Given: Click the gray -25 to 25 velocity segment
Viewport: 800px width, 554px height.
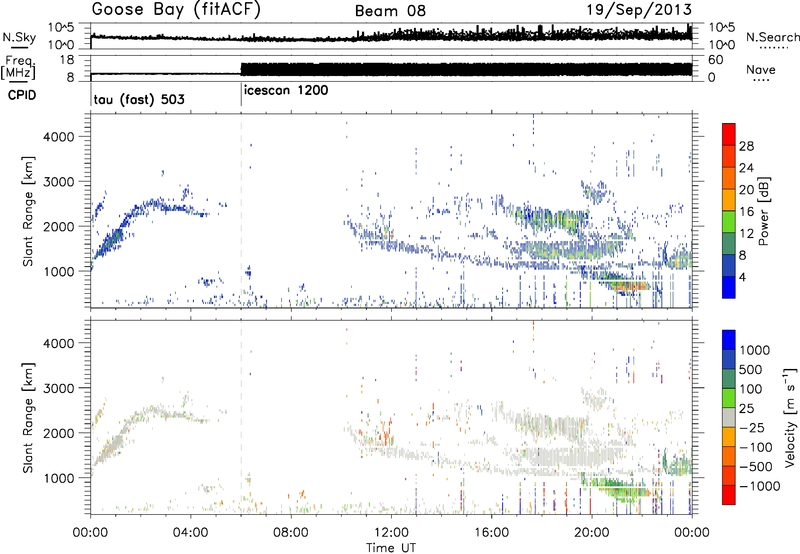Looking at the screenshot, I should [729, 417].
